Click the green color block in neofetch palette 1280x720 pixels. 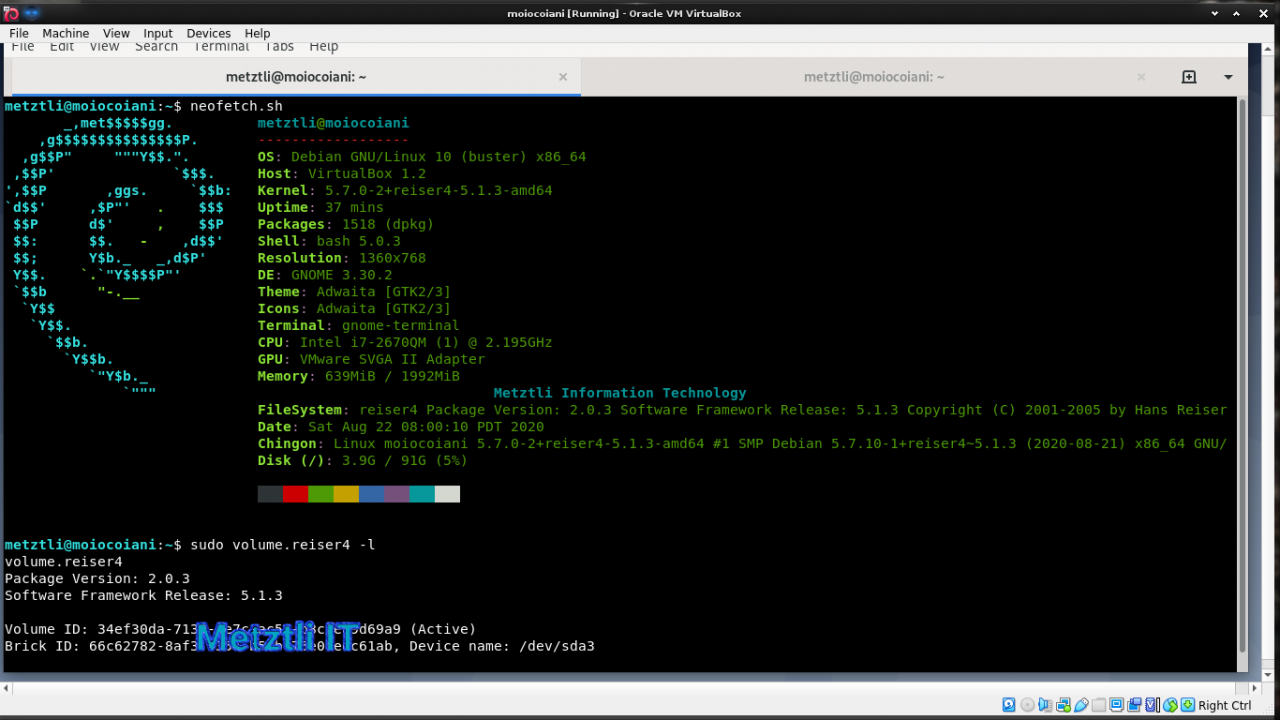click(321, 494)
